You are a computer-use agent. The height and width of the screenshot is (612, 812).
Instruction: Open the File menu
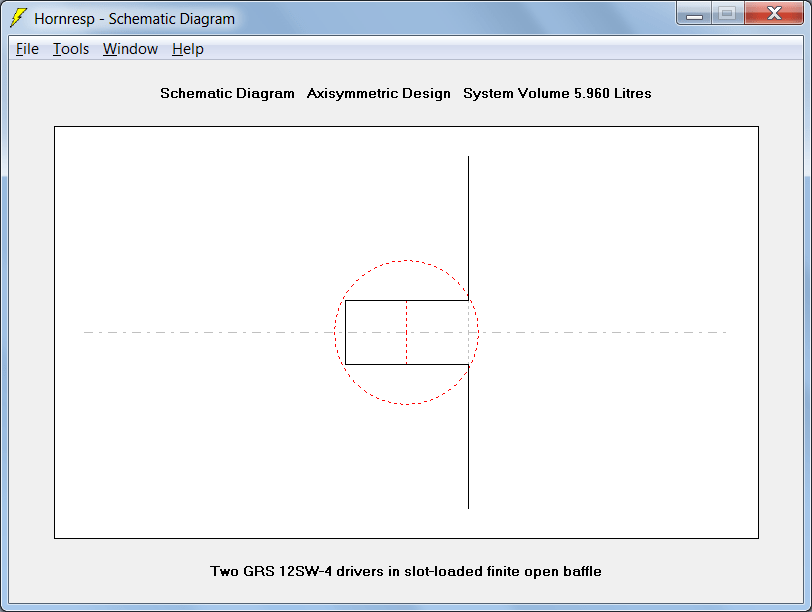(27, 49)
